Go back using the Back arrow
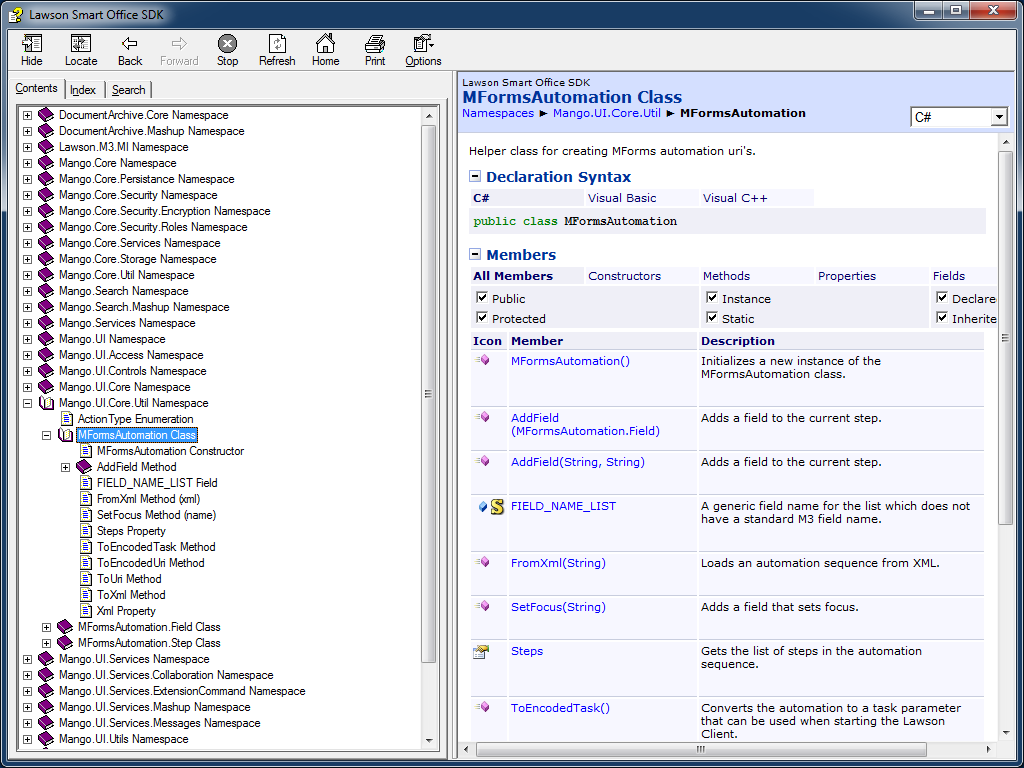Image resolution: width=1024 pixels, height=768 pixels. 130,50
